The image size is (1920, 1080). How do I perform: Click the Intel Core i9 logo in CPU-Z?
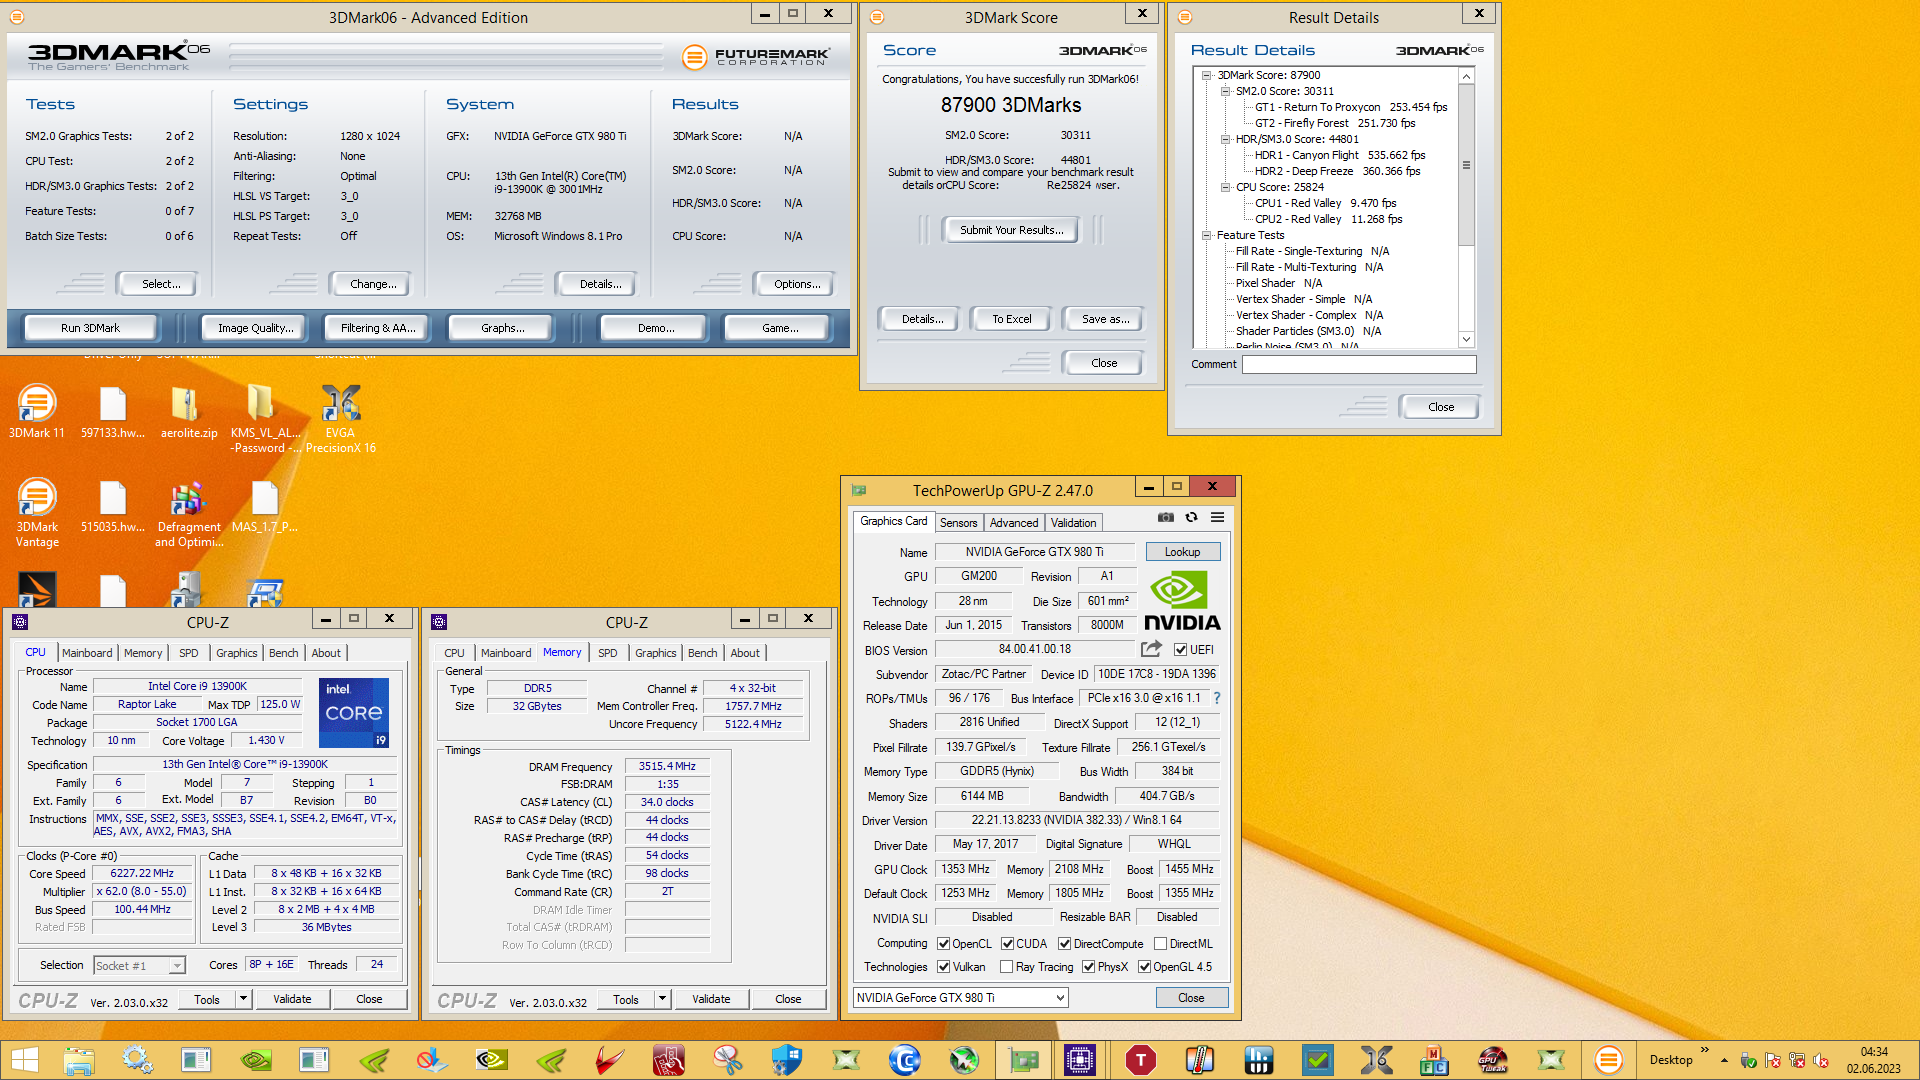coord(354,713)
